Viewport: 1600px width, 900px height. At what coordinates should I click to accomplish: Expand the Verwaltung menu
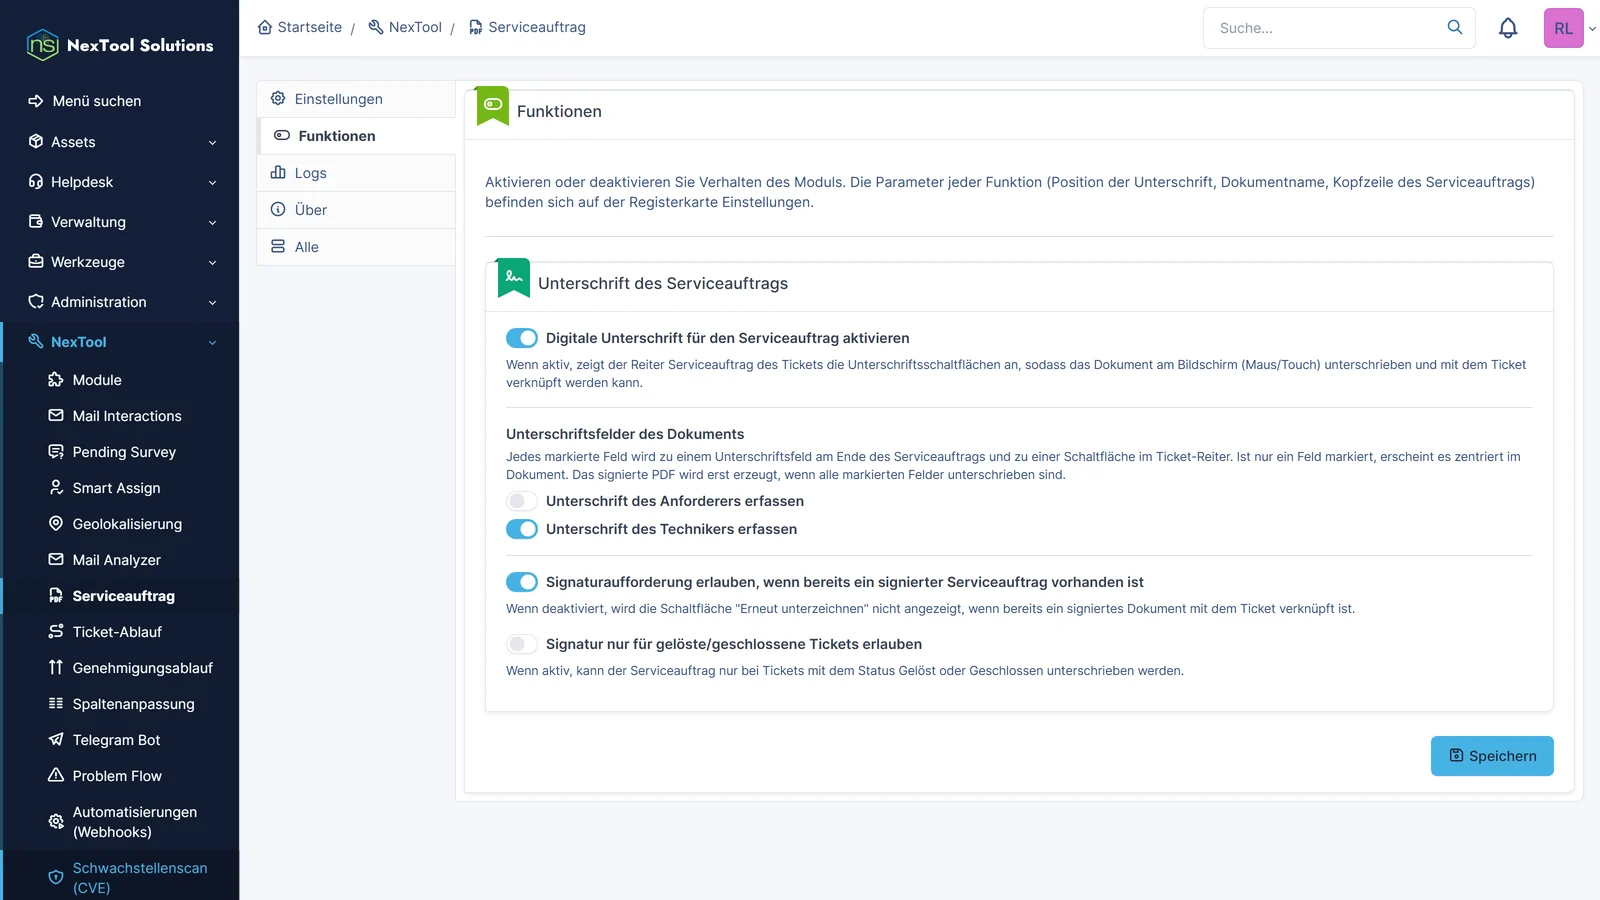coord(120,222)
